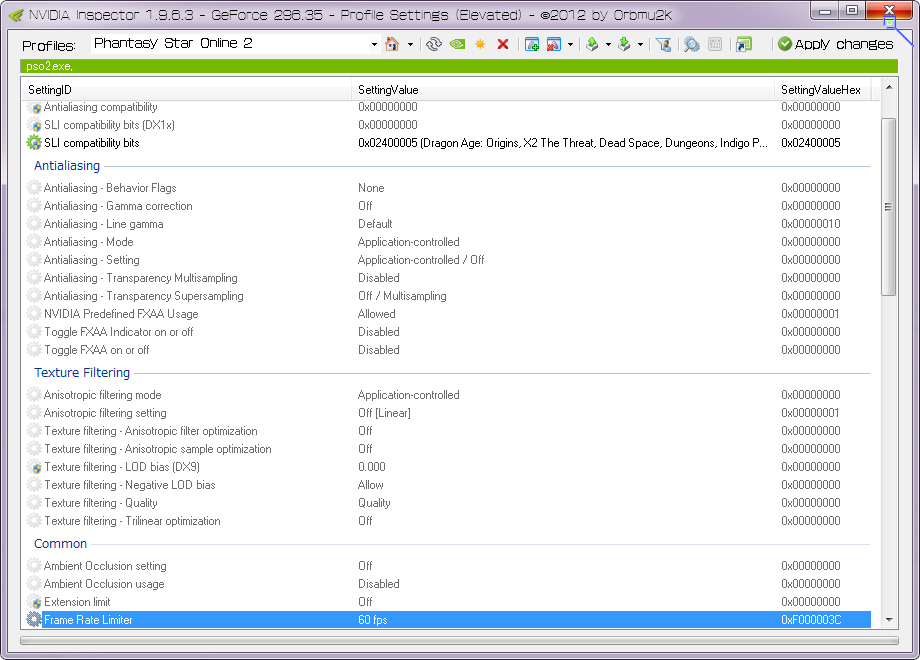Select the Anisotropic filtering setting row

coord(448,413)
